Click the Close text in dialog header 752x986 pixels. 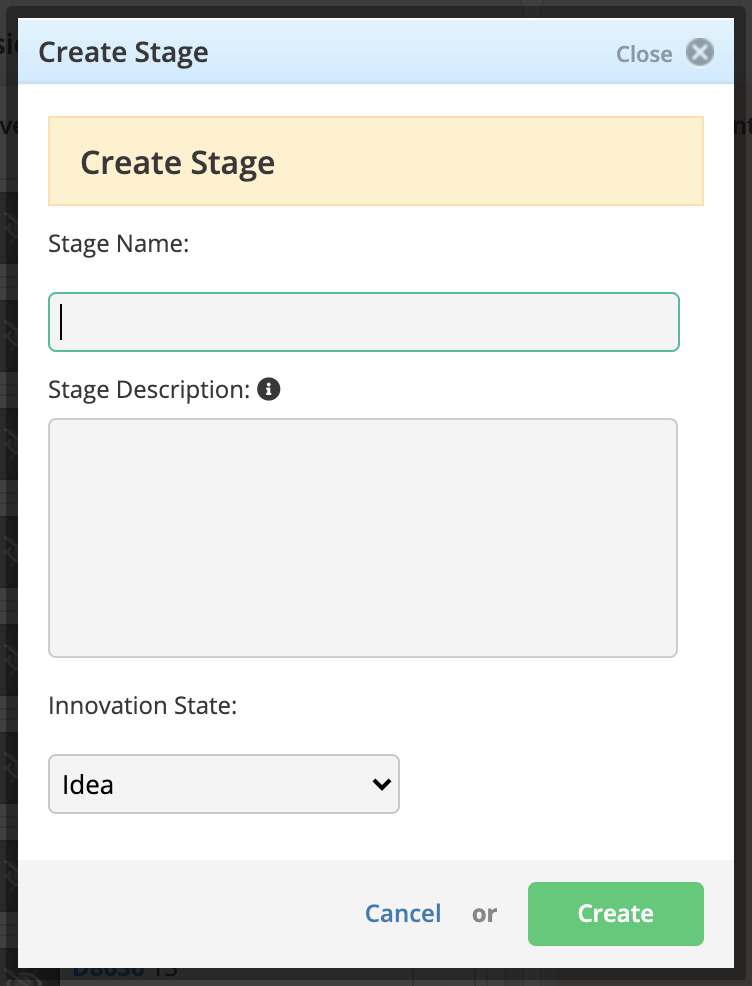(x=644, y=54)
